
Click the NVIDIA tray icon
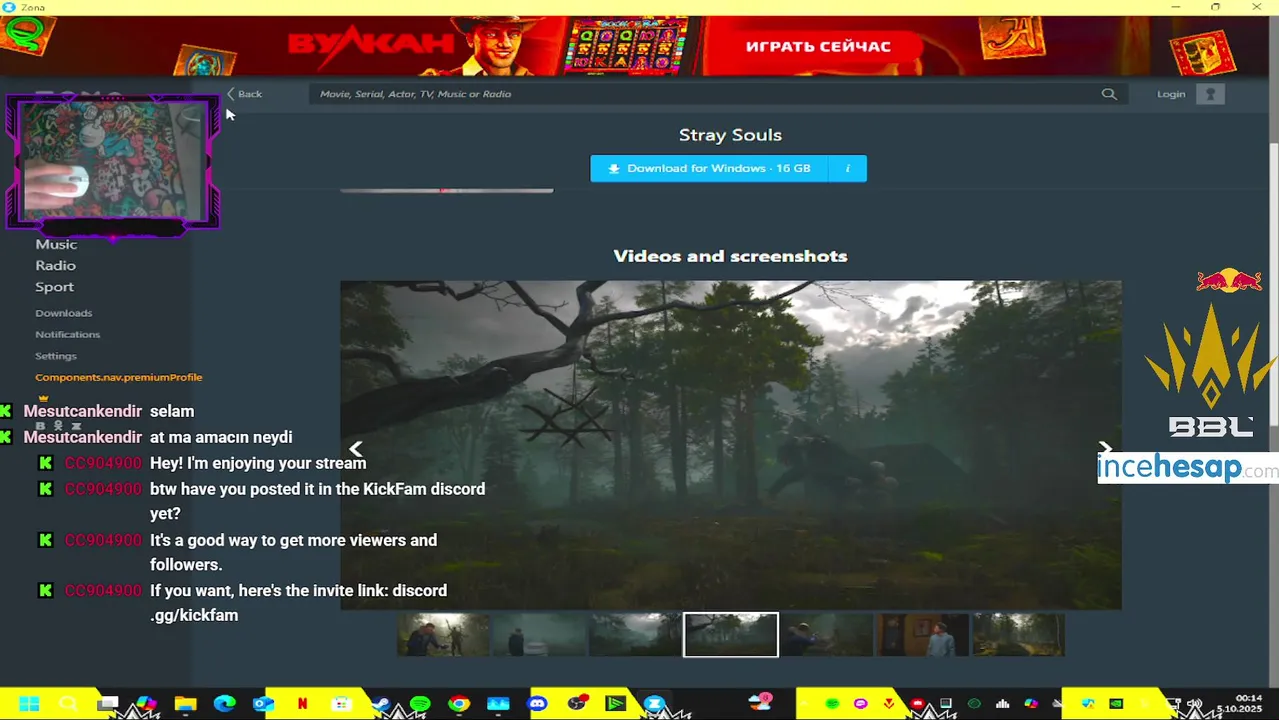[1116, 703]
